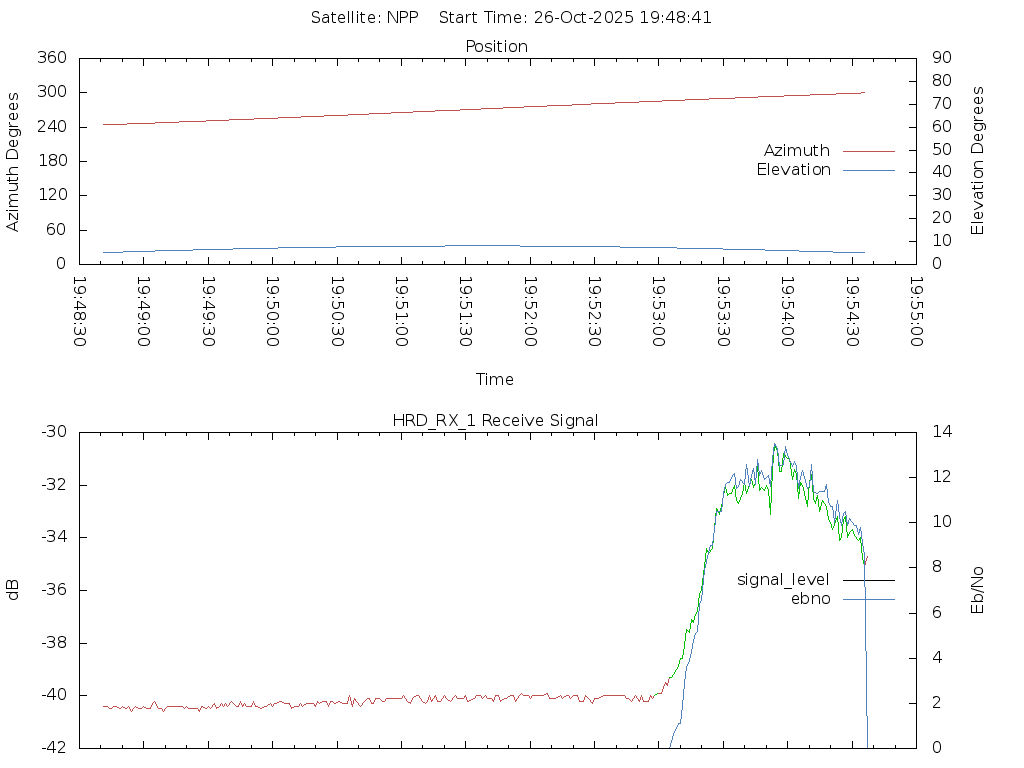This screenshot has width=1024, height=768.
Task: Click the Time x-axis label
Action: pyautogui.click(x=495, y=379)
